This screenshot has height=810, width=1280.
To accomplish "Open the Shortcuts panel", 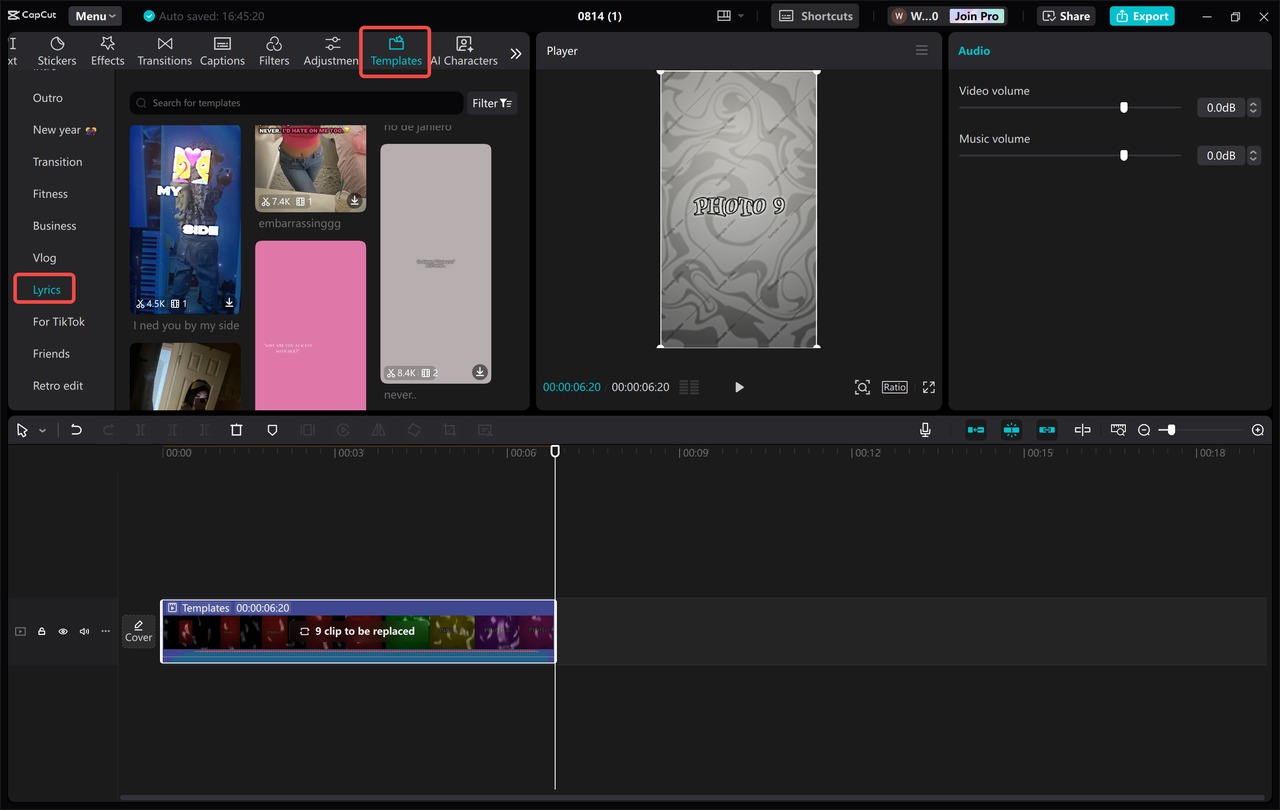I will (815, 16).
